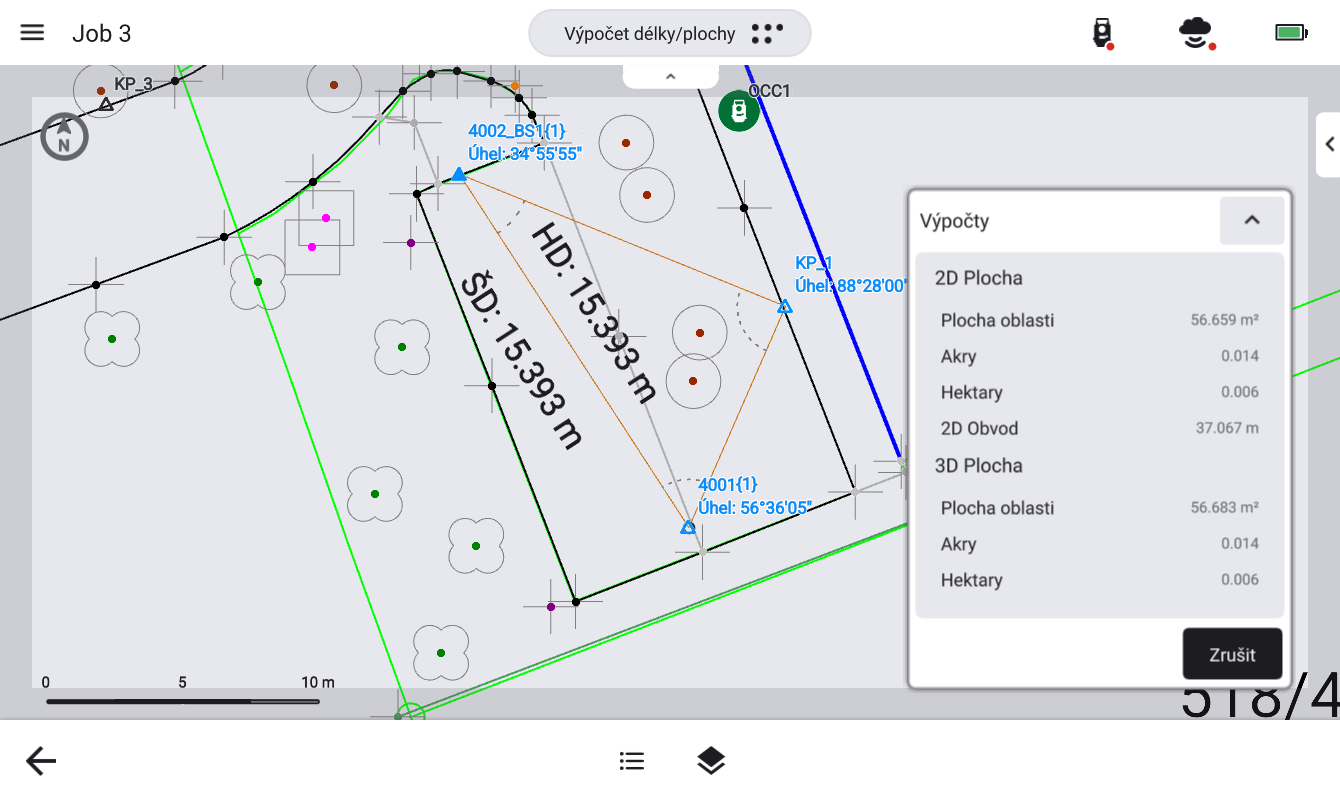Viewport: 1340px width, 800px height.
Task: Select the 3D Plocha heading
Action: coord(979,465)
